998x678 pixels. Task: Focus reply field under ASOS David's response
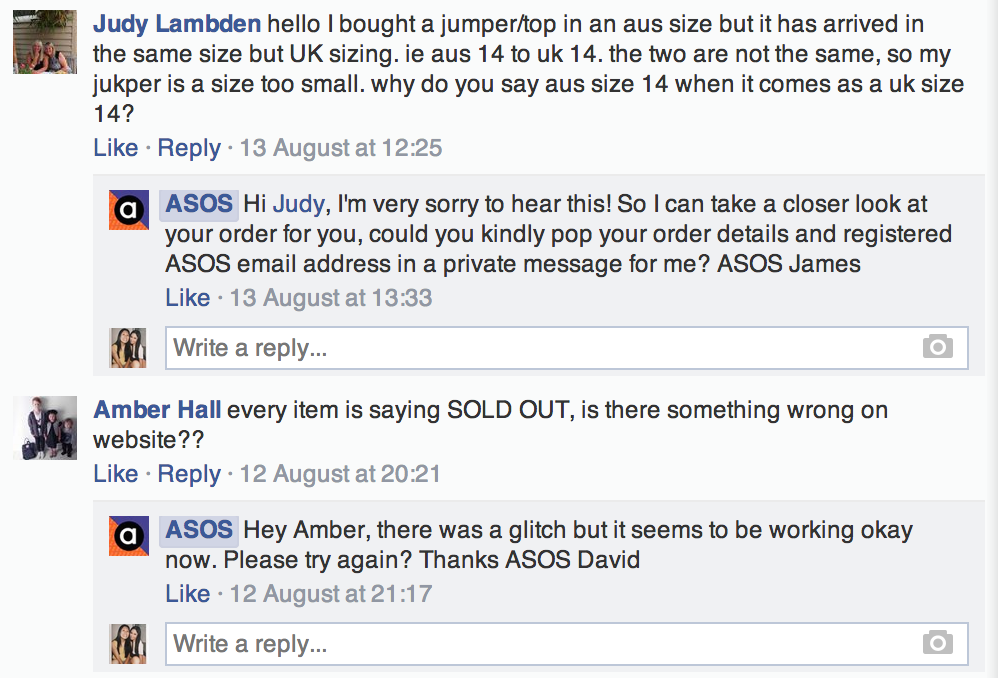[540, 644]
